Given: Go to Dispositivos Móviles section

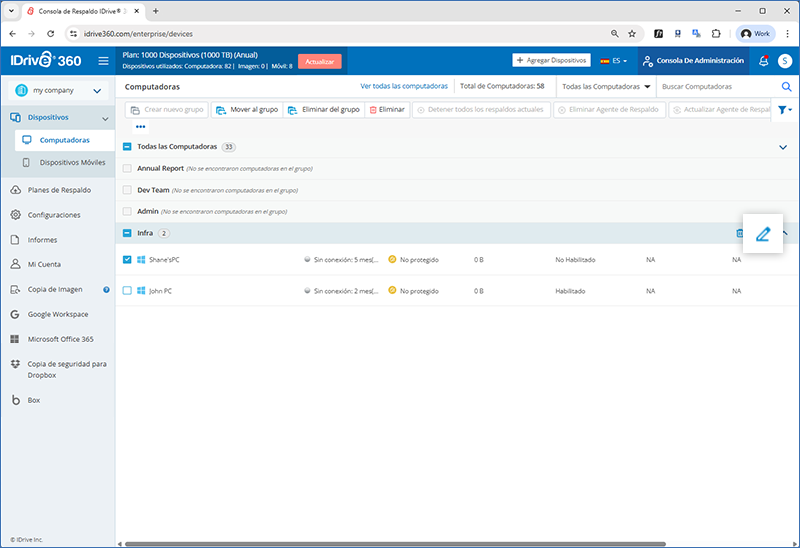Looking at the screenshot, I should pos(72,162).
